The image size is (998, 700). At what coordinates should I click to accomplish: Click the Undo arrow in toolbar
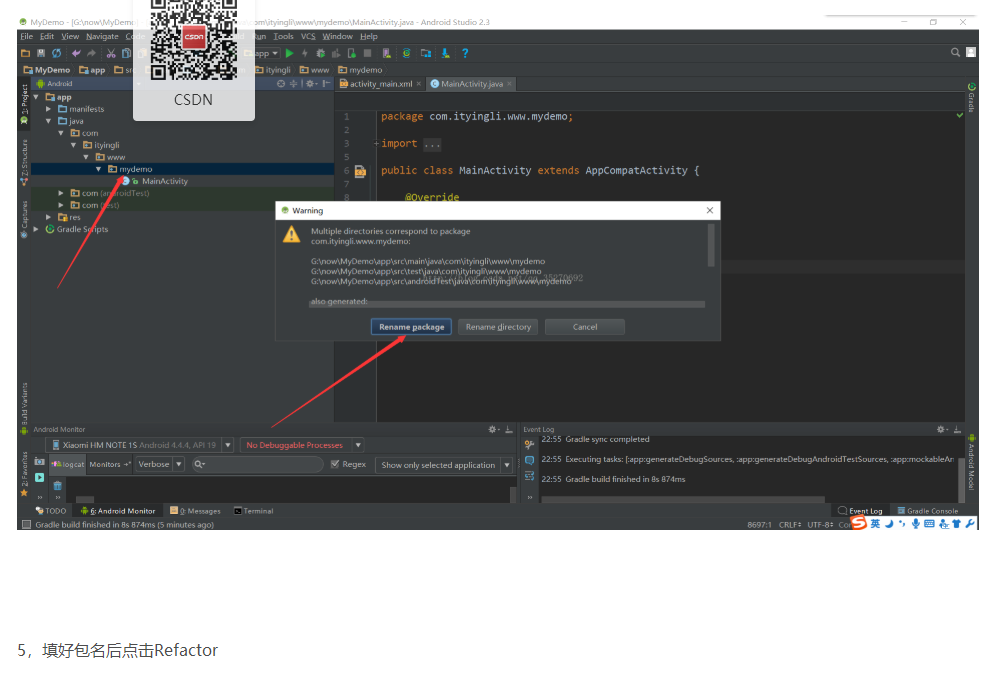76,53
